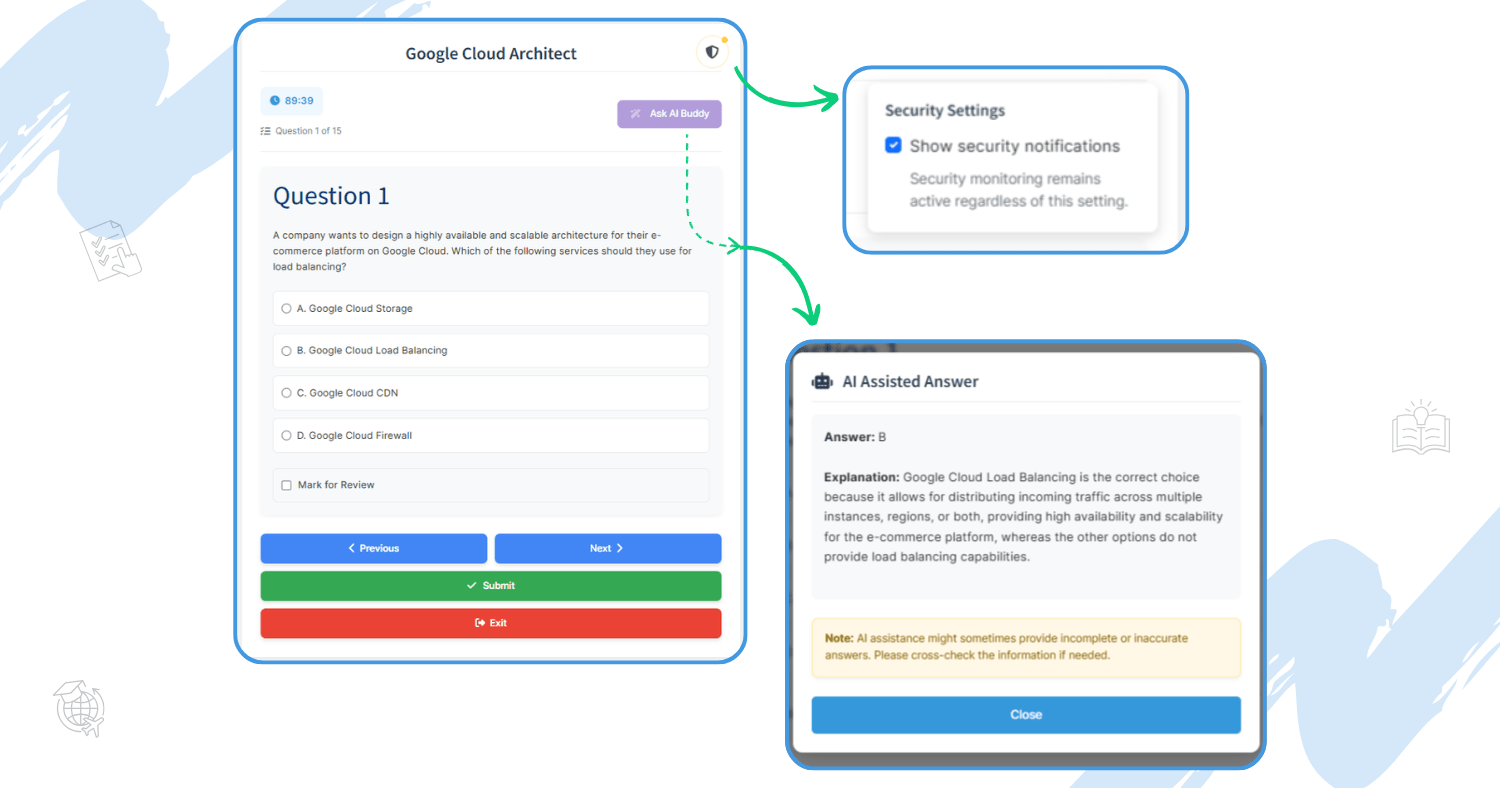Click the security shield icon

pyautogui.click(x=712, y=52)
